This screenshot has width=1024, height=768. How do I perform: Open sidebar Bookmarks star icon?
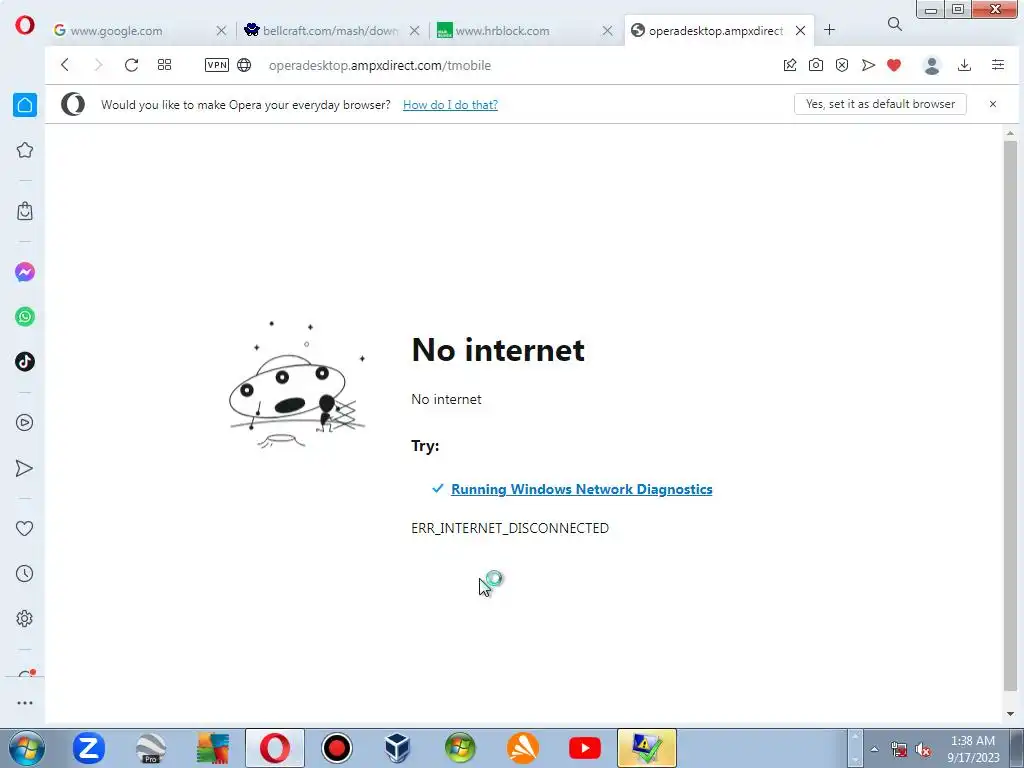click(25, 150)
